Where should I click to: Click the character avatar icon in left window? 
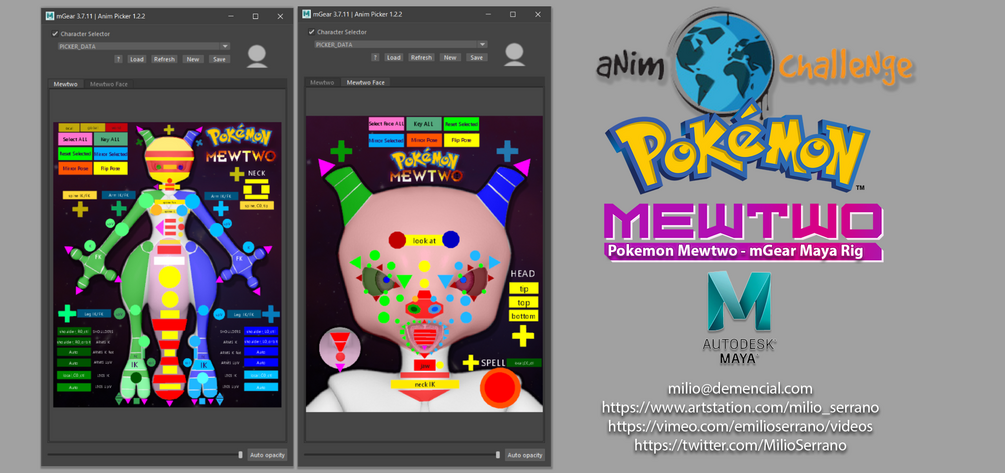(x=257, y=56)
